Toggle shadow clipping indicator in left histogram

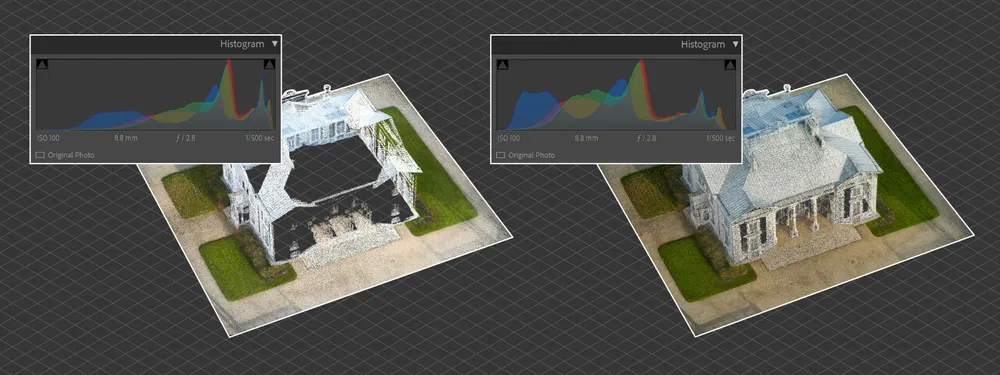[x=42, y=64]
